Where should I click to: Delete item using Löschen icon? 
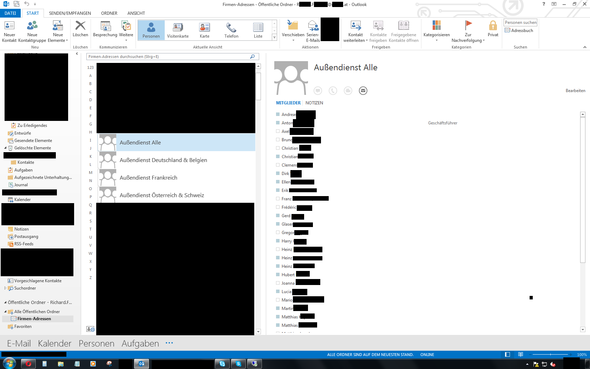[80, 26]
